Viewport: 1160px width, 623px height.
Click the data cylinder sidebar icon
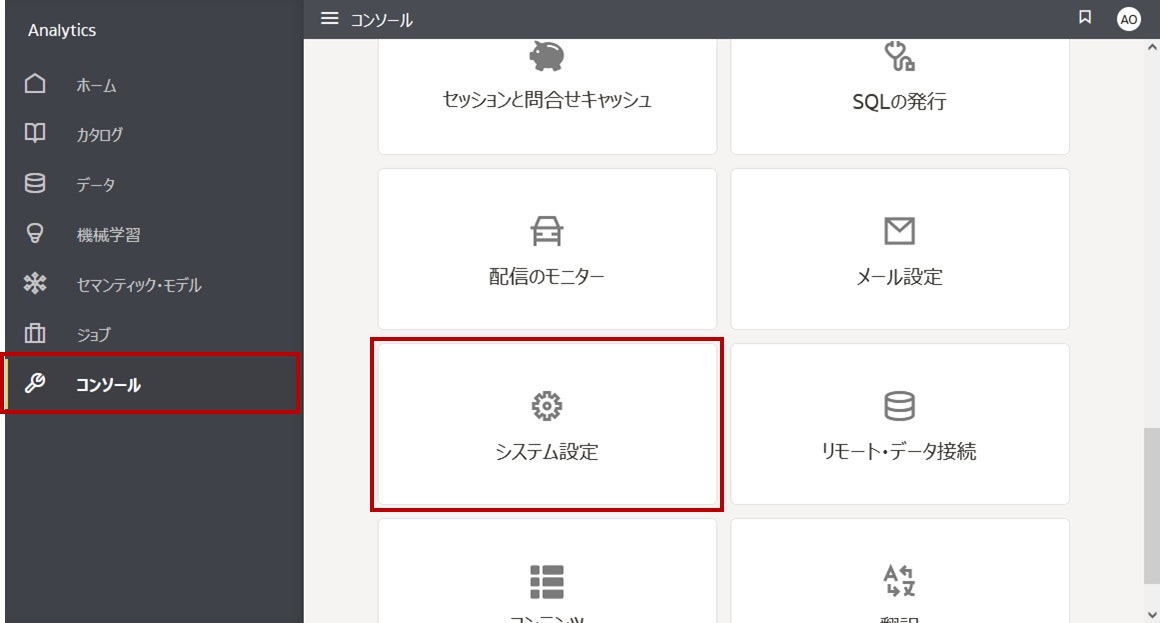tap(35, 183)
